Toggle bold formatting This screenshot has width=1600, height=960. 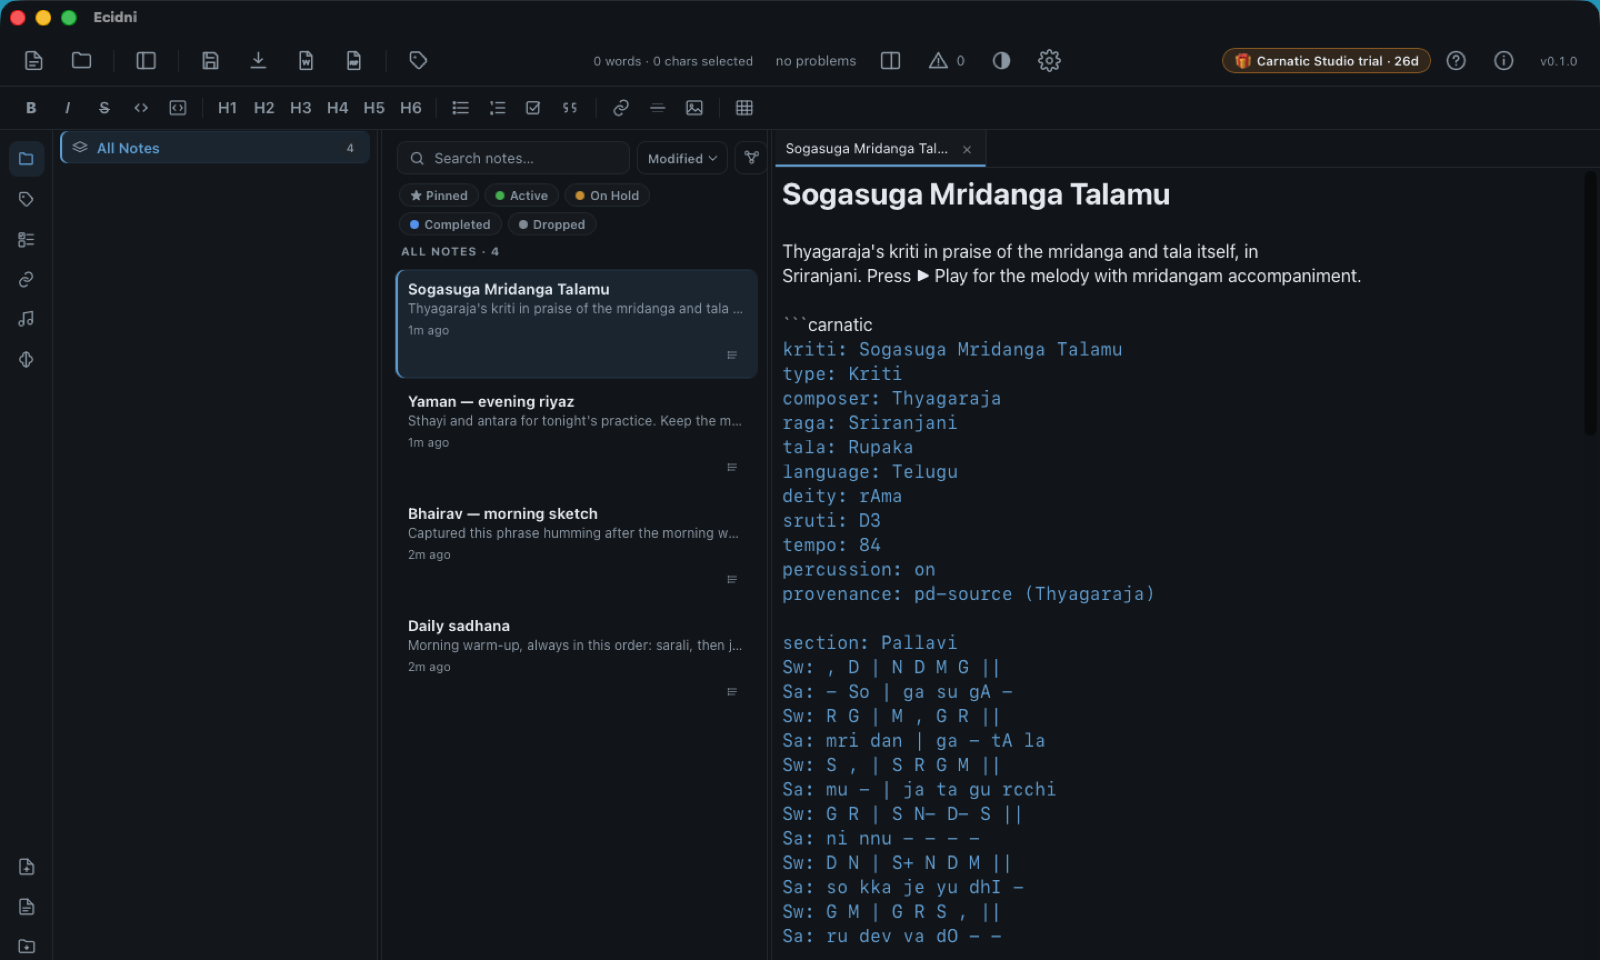tap(31, 108)
